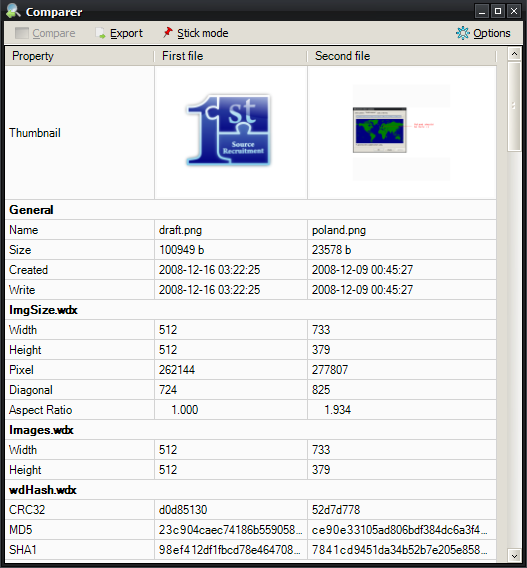The height and width of the screenshot is (568, 527).
Task: Click the scroll down arrow
Action: 514,555
